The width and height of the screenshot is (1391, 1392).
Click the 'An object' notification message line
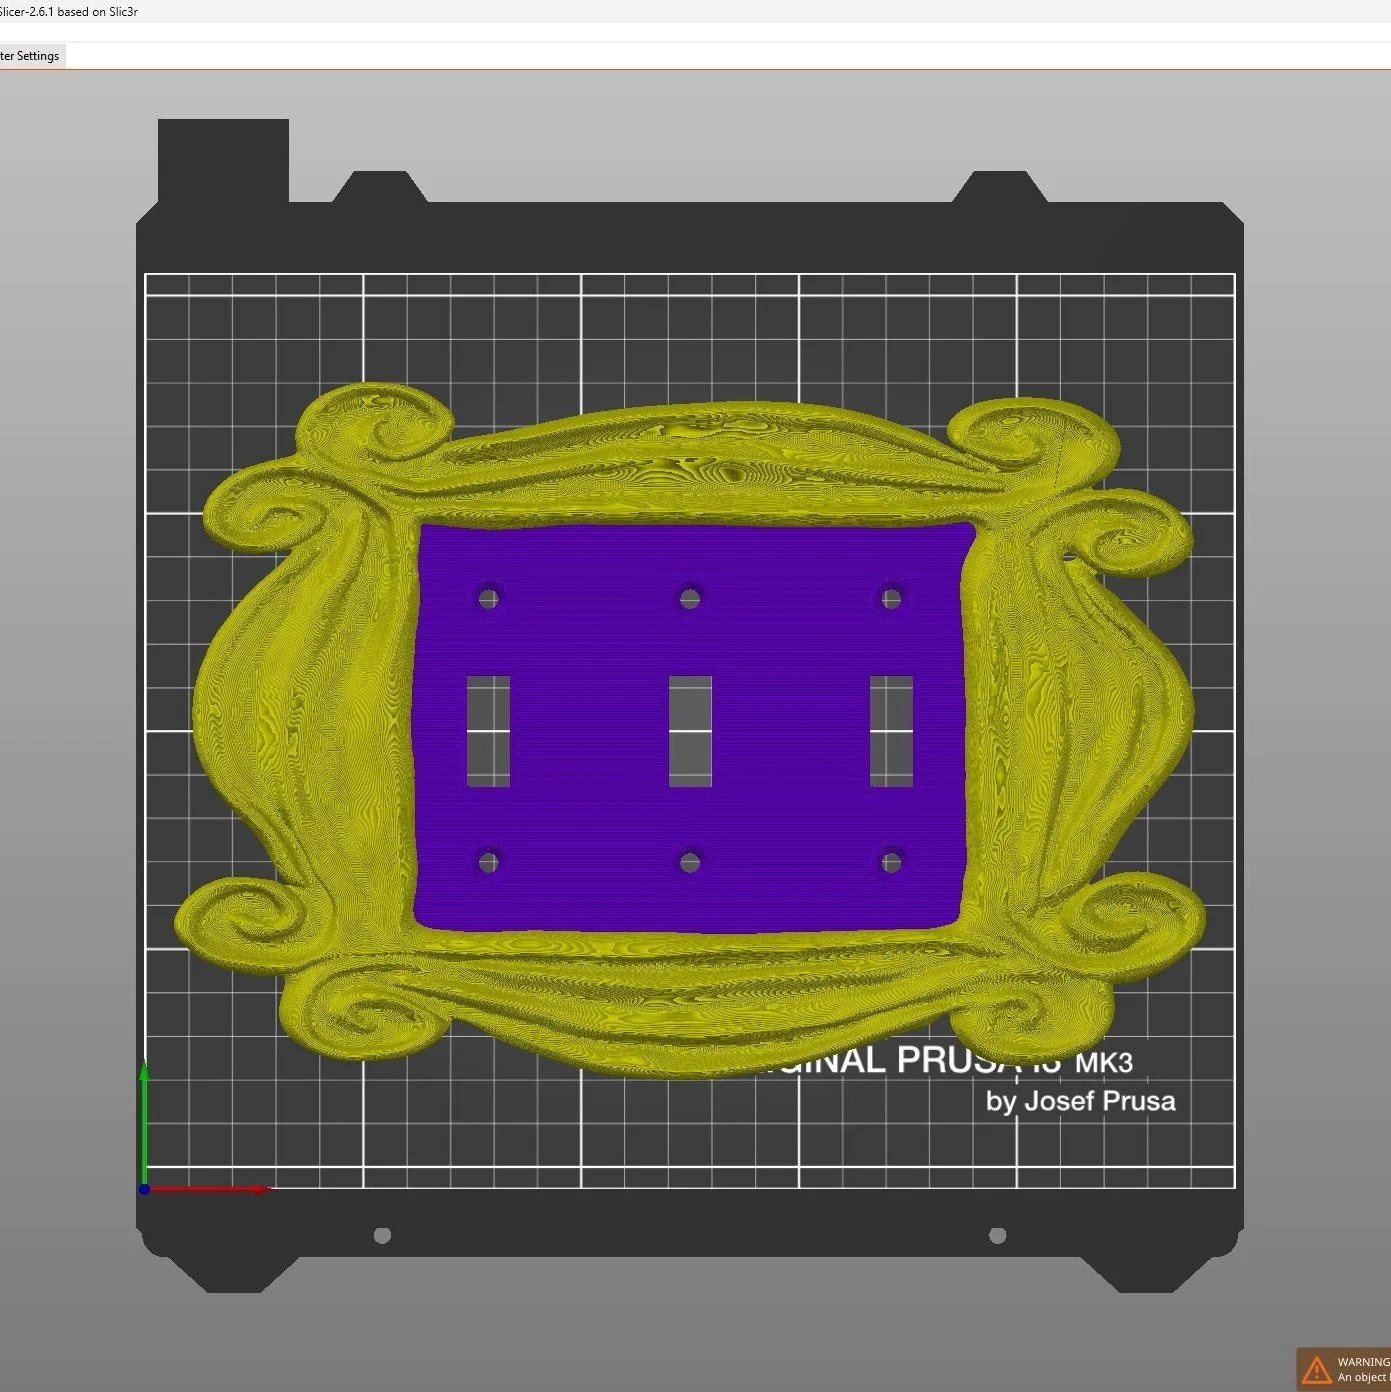1363,1377
